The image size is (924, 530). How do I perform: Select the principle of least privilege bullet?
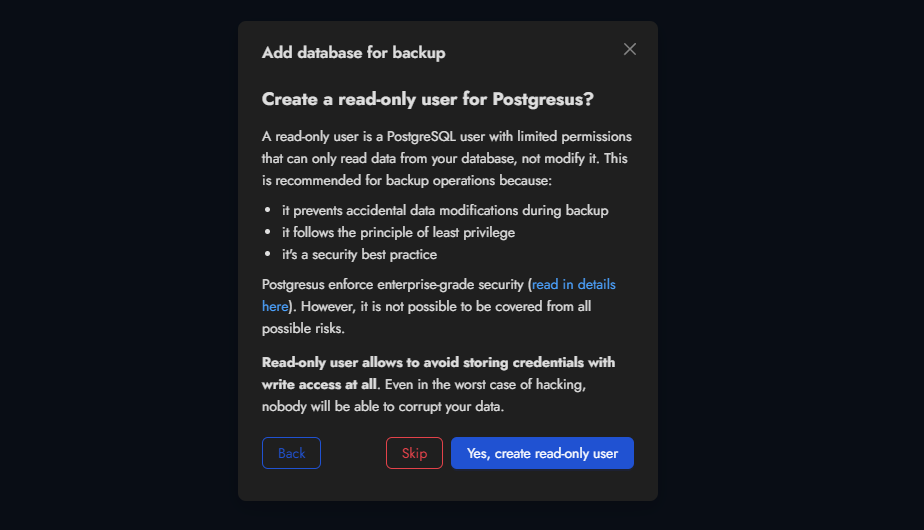click(x=398, y=232)
